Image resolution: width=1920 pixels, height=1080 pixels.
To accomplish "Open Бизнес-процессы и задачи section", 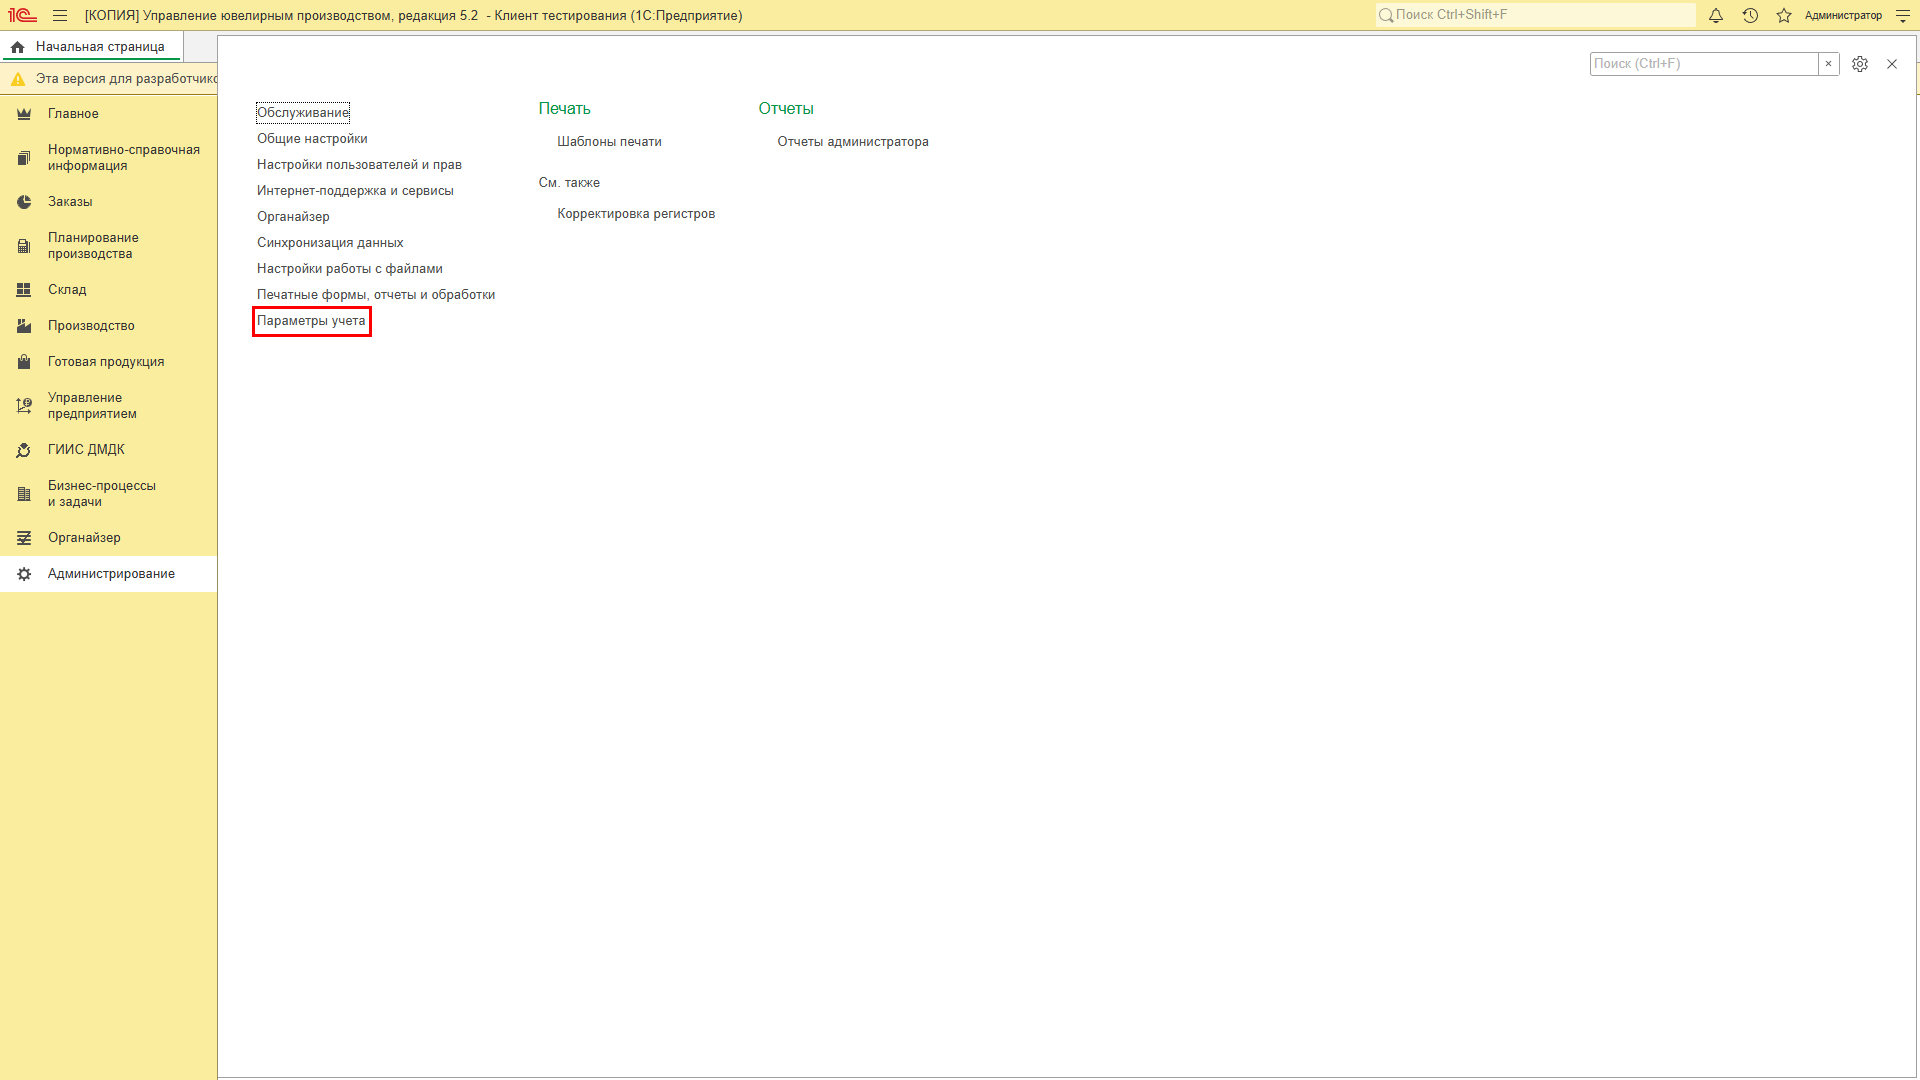I will point(108,494).
